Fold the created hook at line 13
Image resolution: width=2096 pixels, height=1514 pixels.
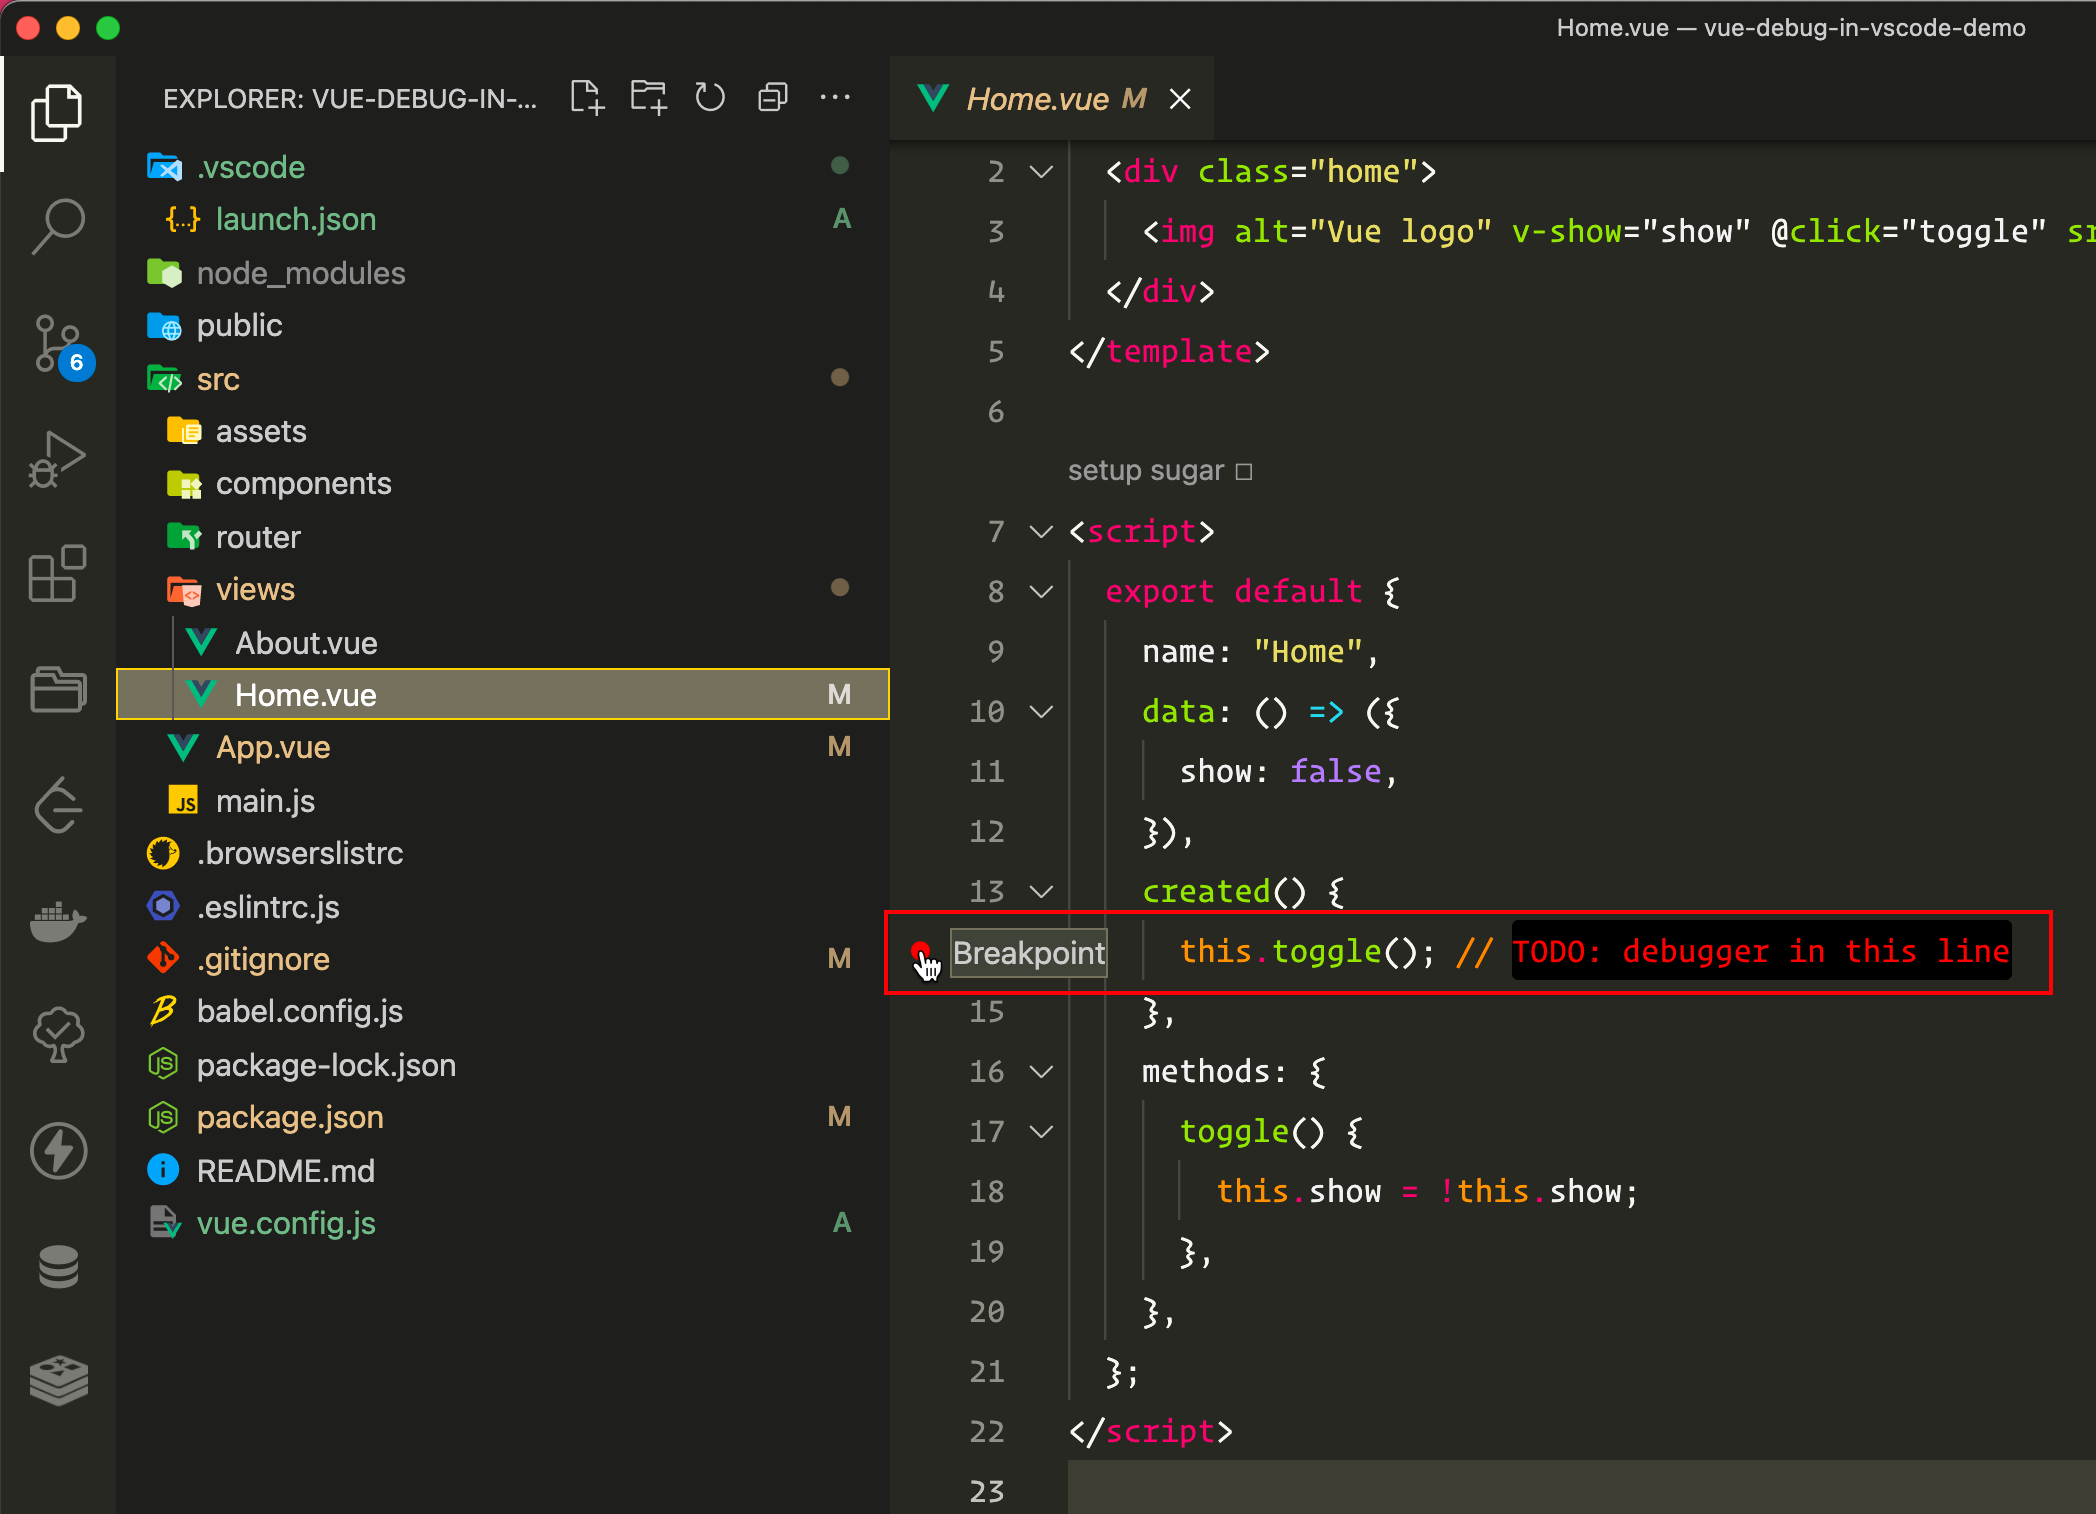tap(1041, 892)
